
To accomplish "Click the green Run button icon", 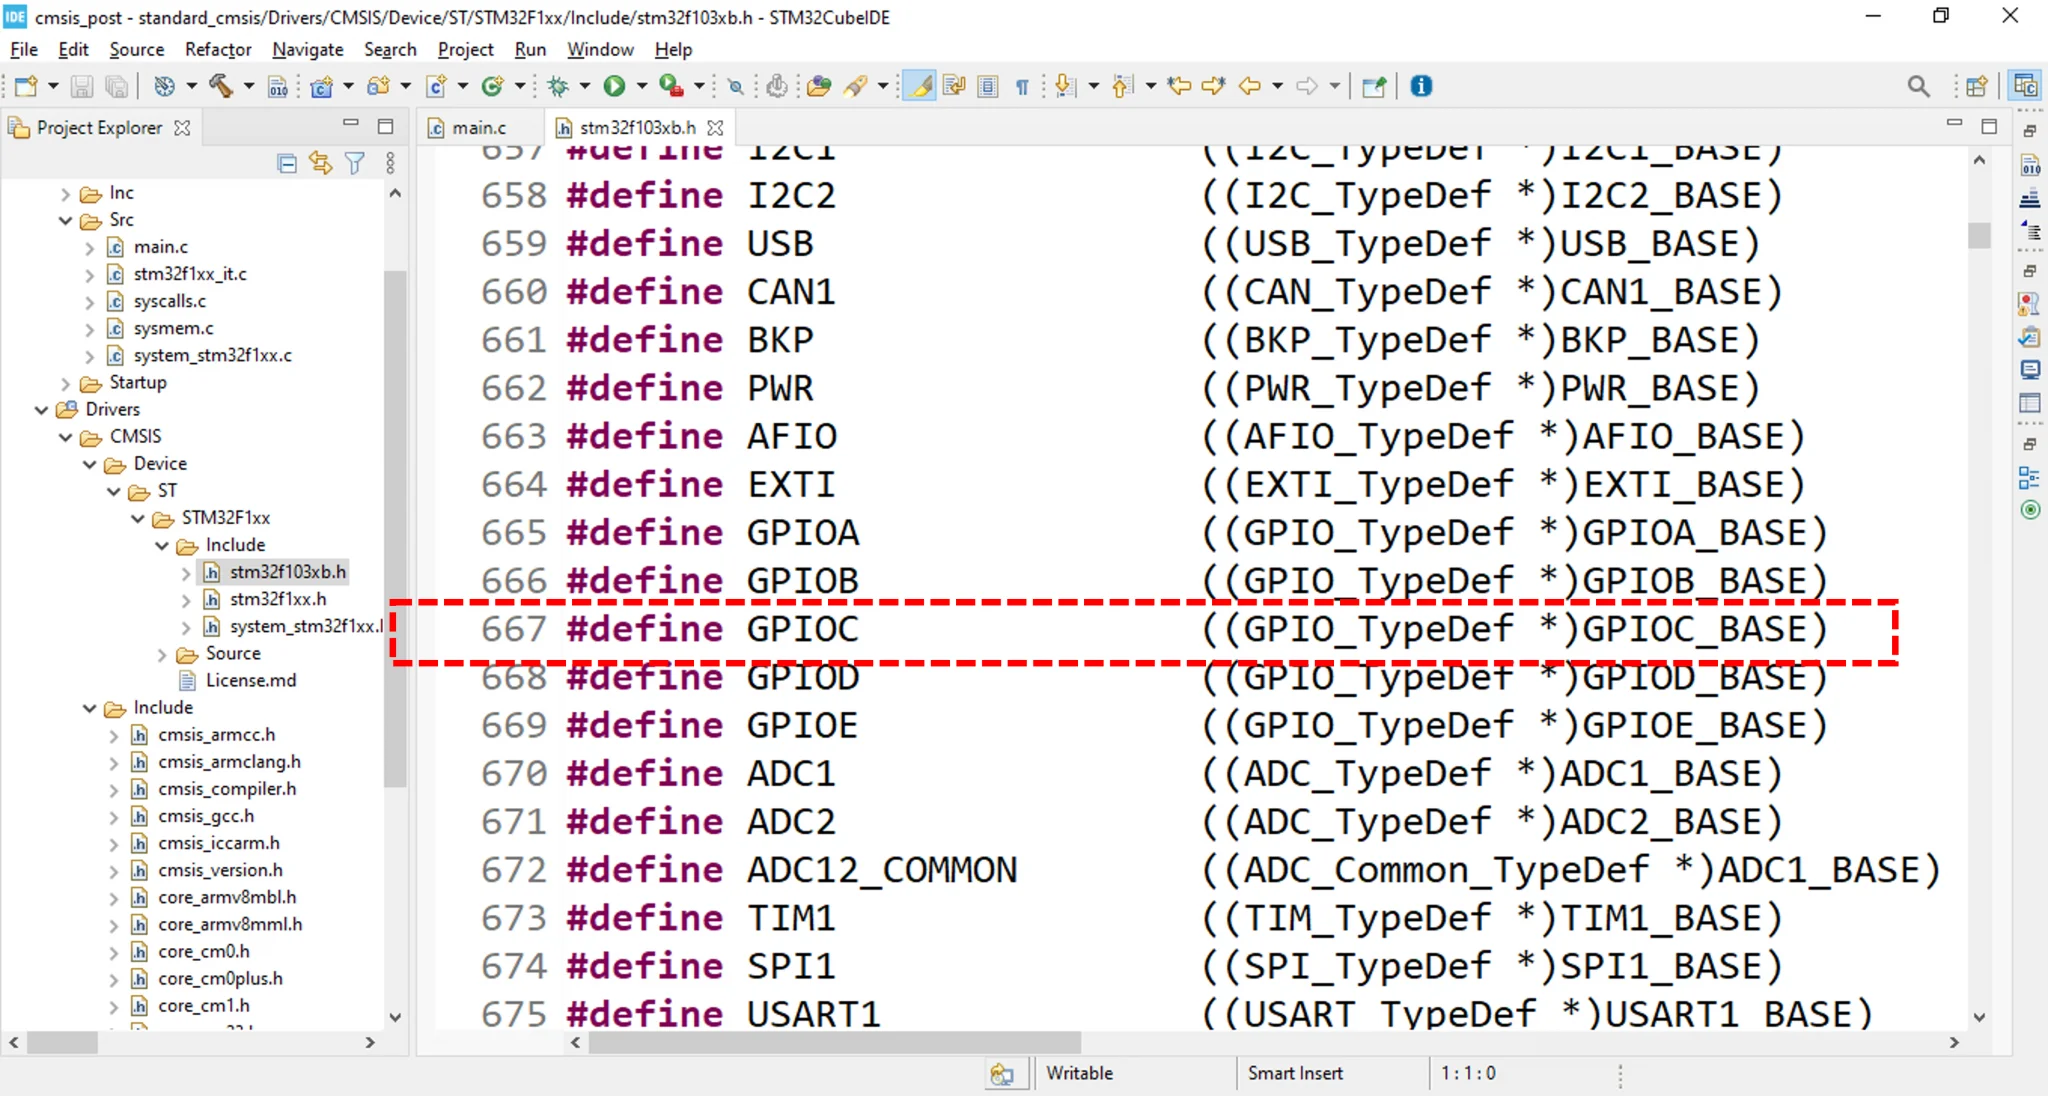I will [x=614, y=86].
